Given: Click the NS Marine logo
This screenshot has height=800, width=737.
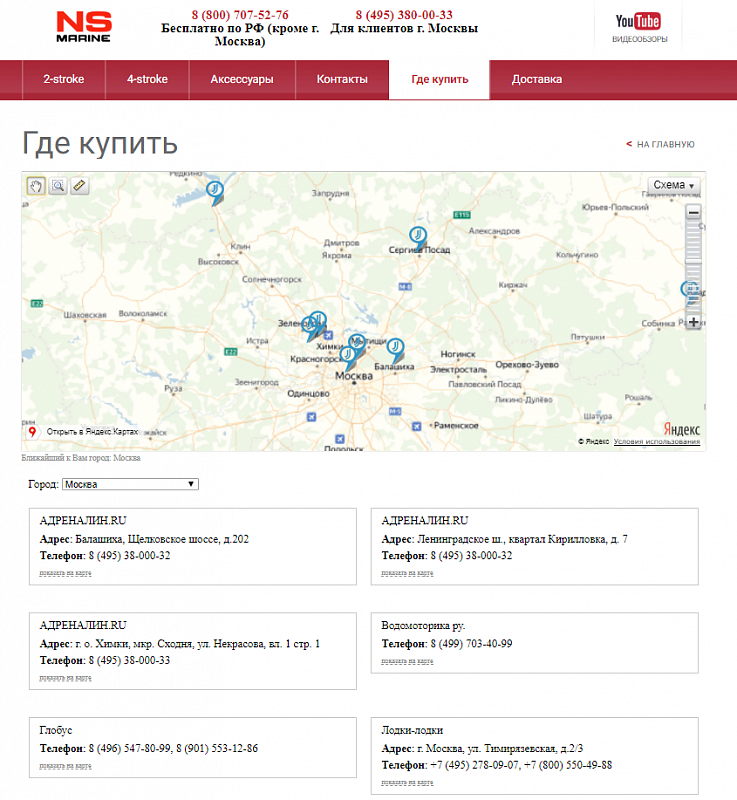Looking at the screenshot, I should [x=84, y=27].
